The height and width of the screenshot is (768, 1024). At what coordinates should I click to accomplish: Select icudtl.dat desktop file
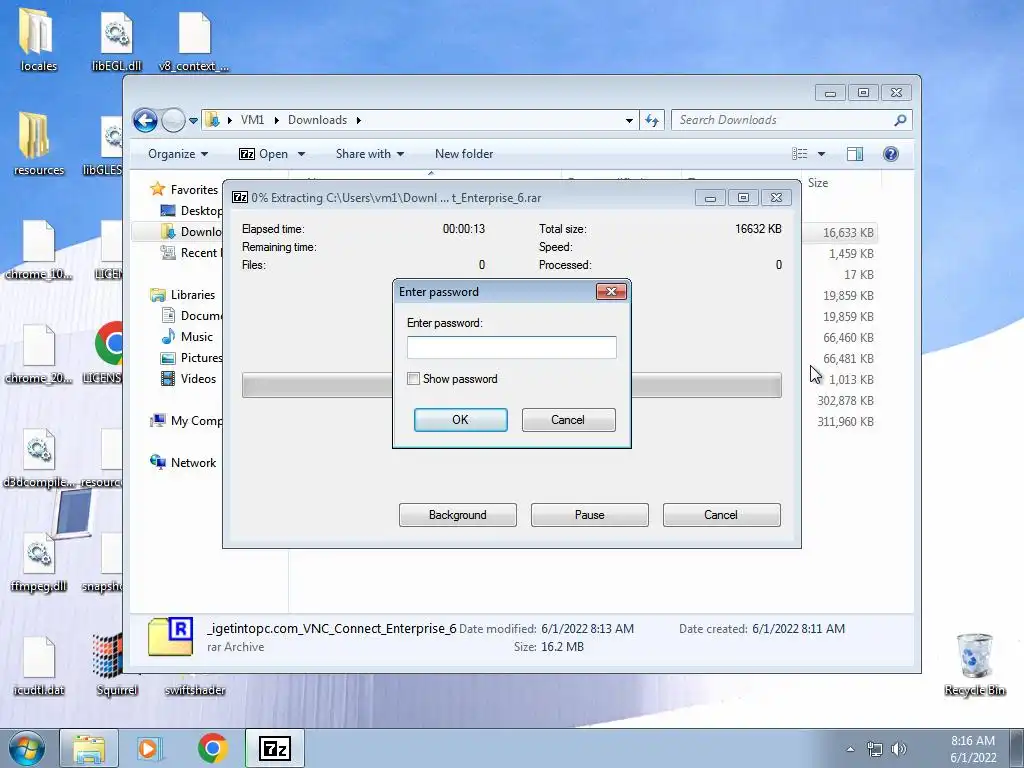coord(39,665)
